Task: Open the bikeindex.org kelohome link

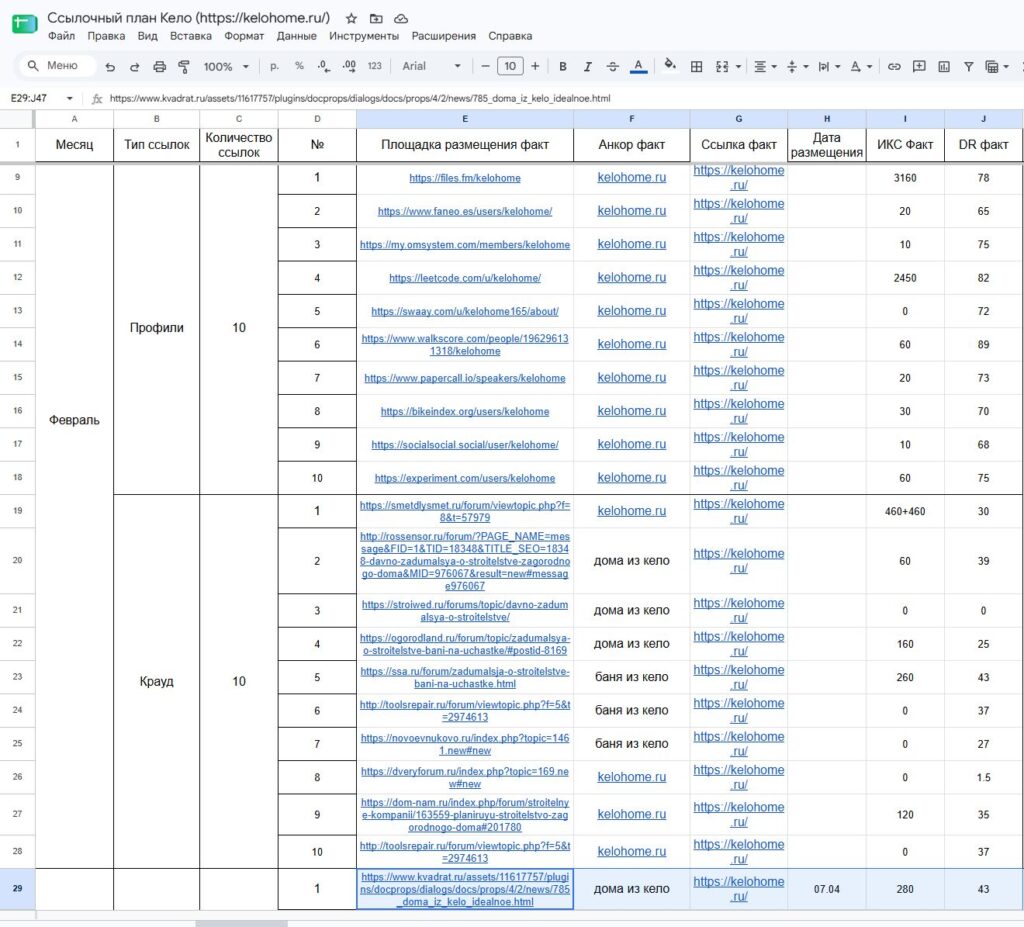Action: [465, 412]
